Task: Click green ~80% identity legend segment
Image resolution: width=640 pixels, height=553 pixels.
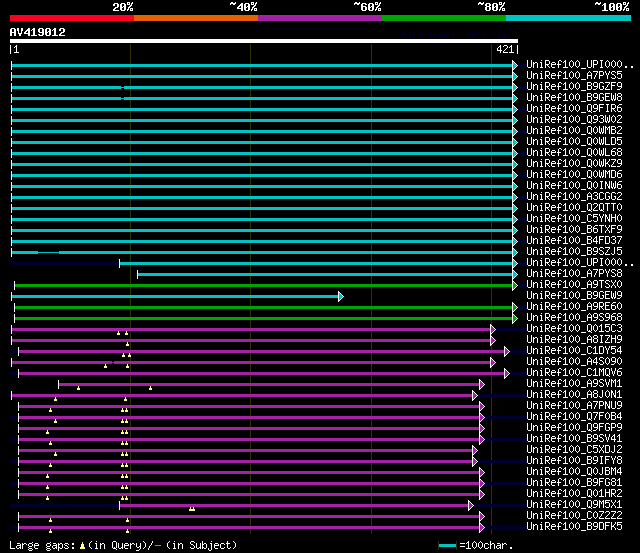Action: coord(444,18)
